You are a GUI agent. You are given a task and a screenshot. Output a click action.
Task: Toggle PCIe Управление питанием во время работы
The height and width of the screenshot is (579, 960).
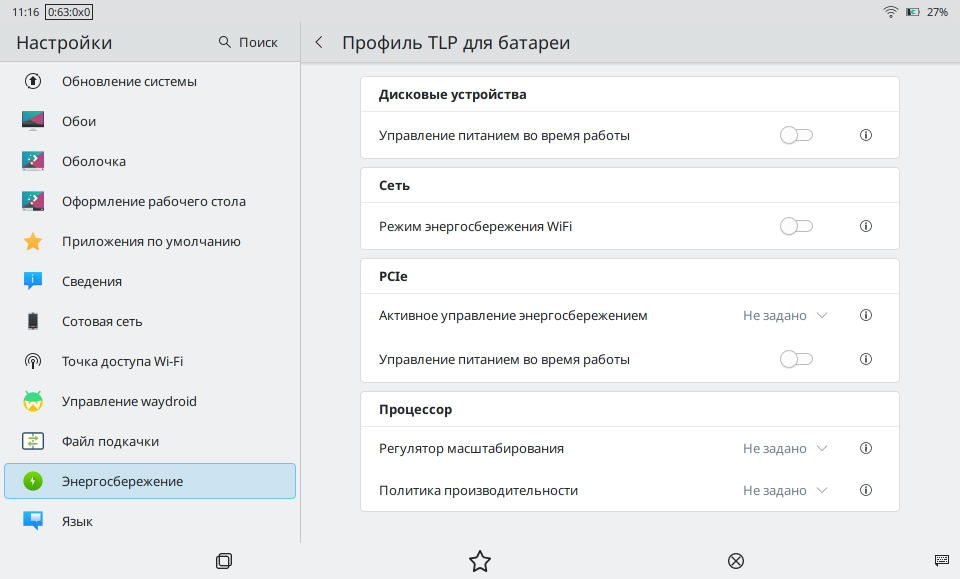click(x=796, y=359)
